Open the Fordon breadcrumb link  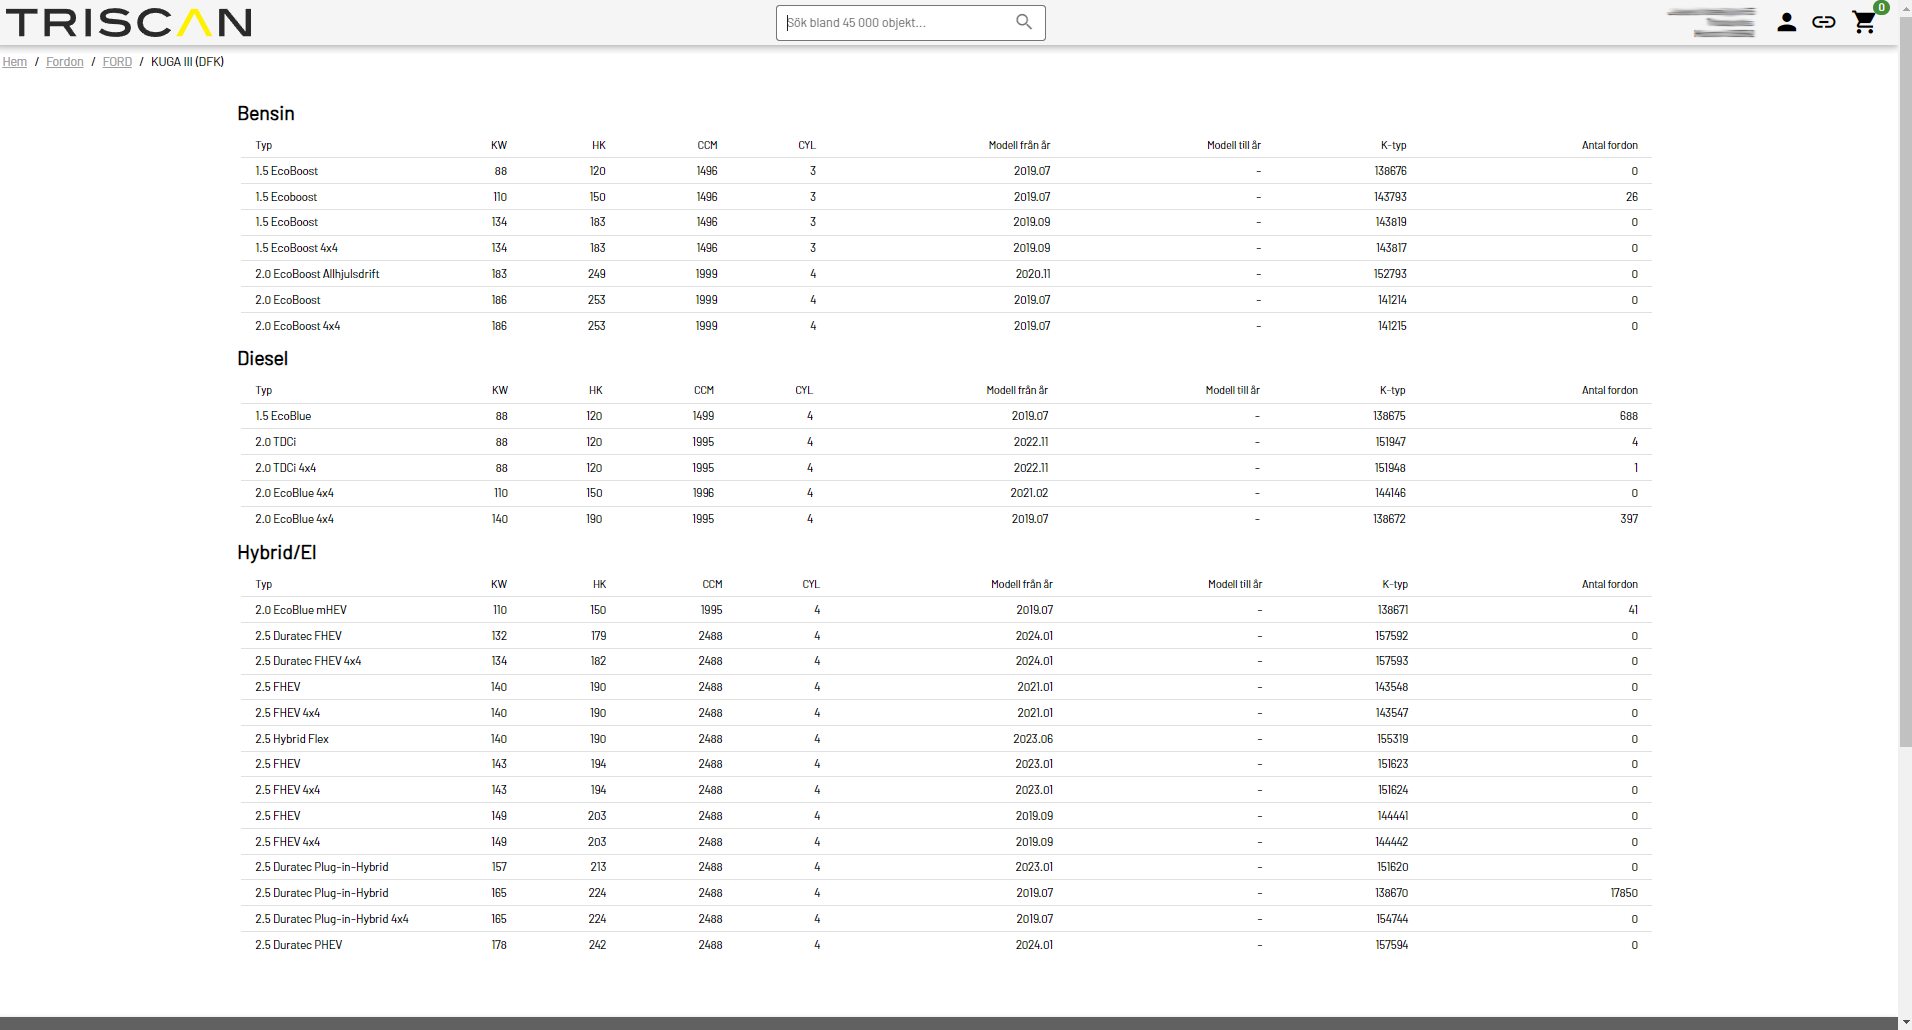pos(65,62)
